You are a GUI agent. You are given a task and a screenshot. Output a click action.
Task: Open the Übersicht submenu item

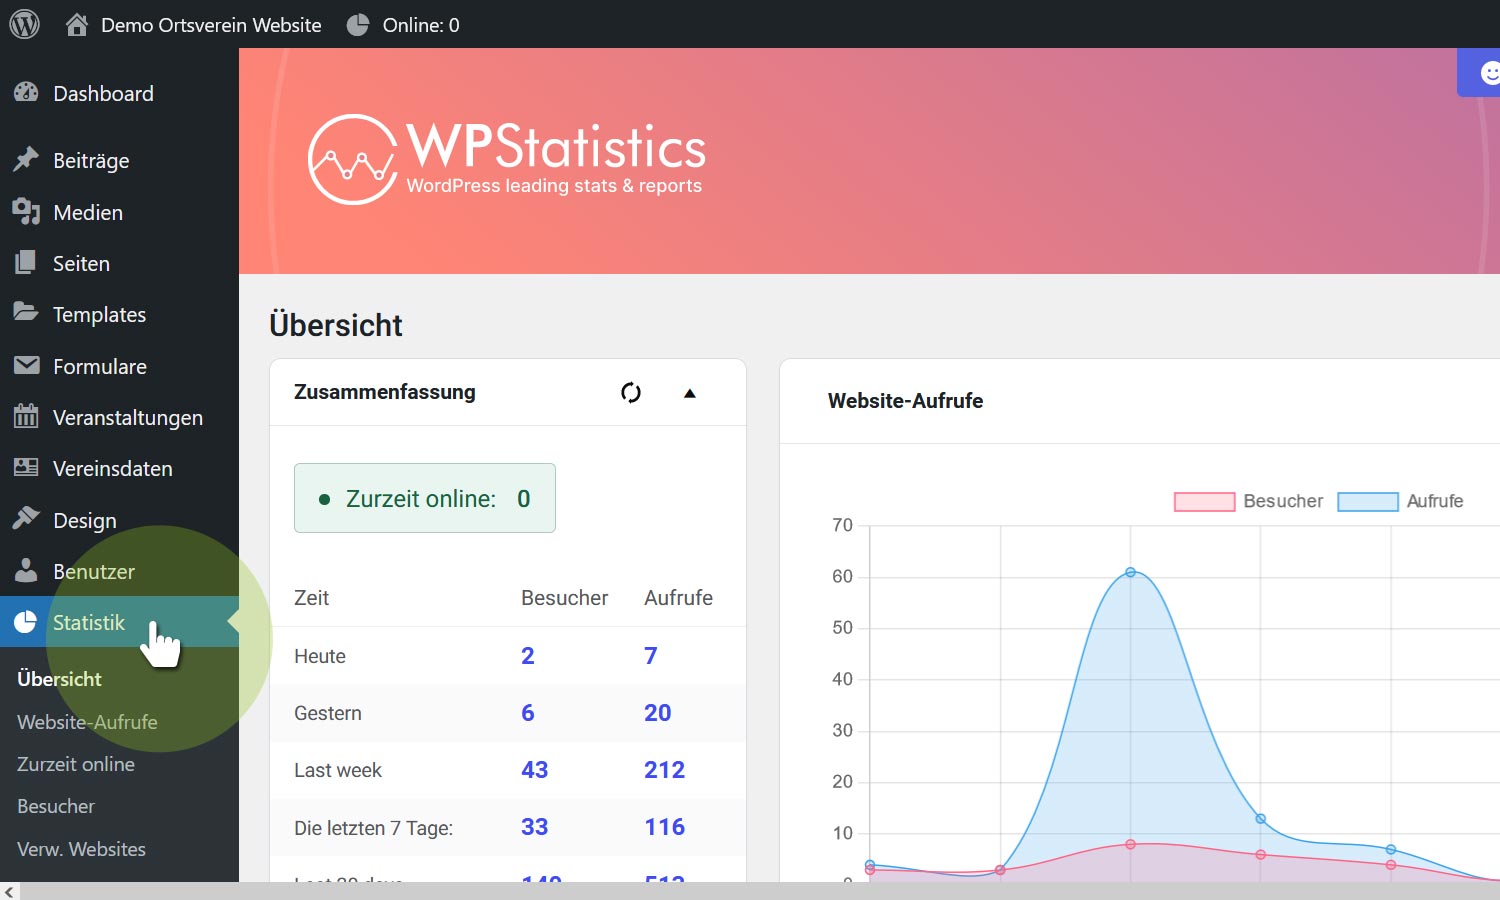[59, 679]
